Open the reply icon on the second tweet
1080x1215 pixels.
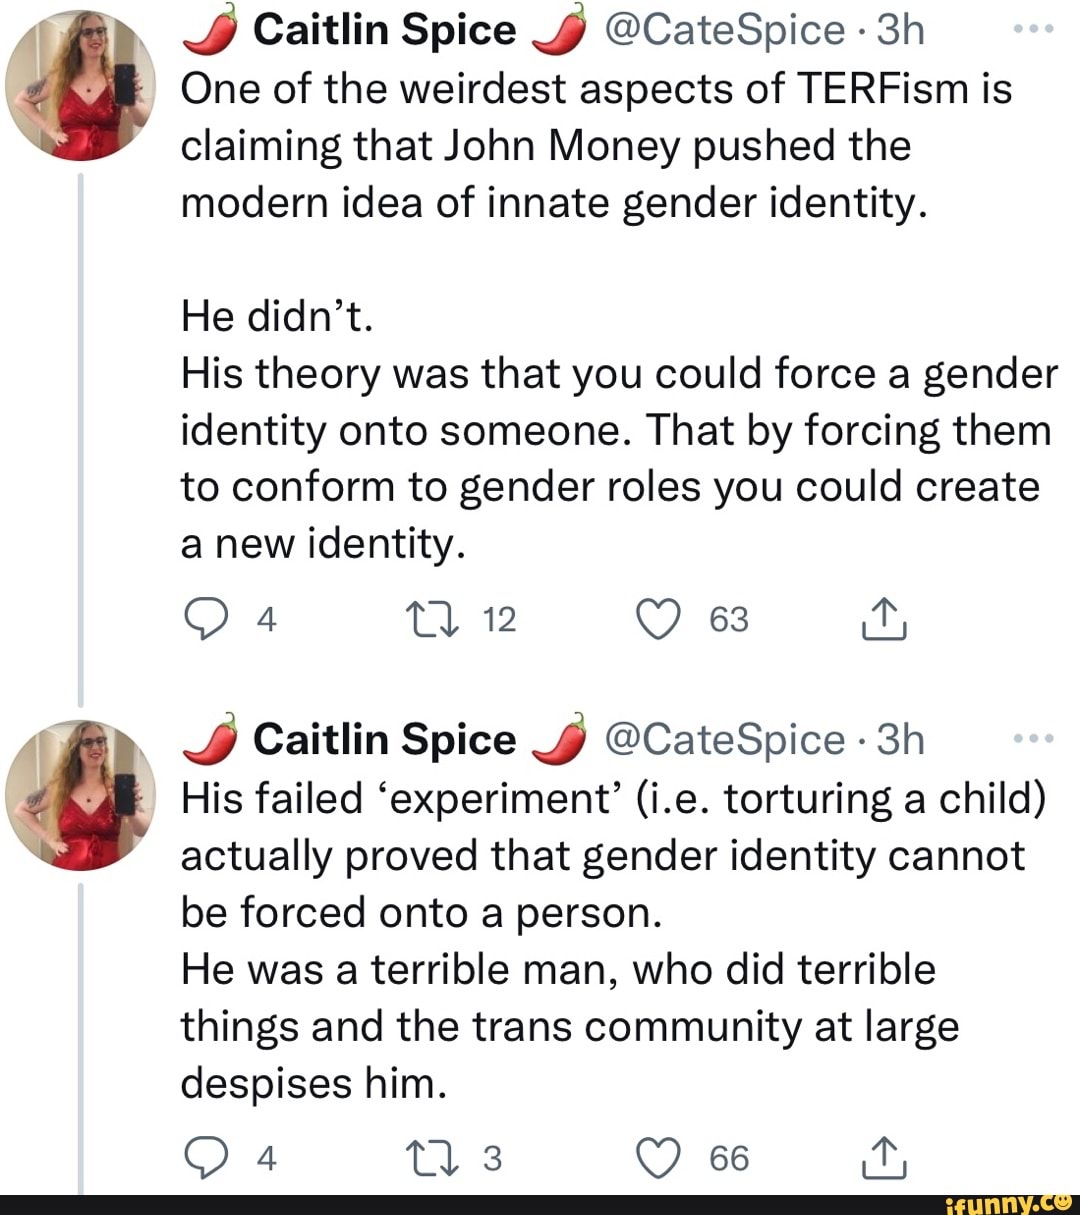point(207,1158)
